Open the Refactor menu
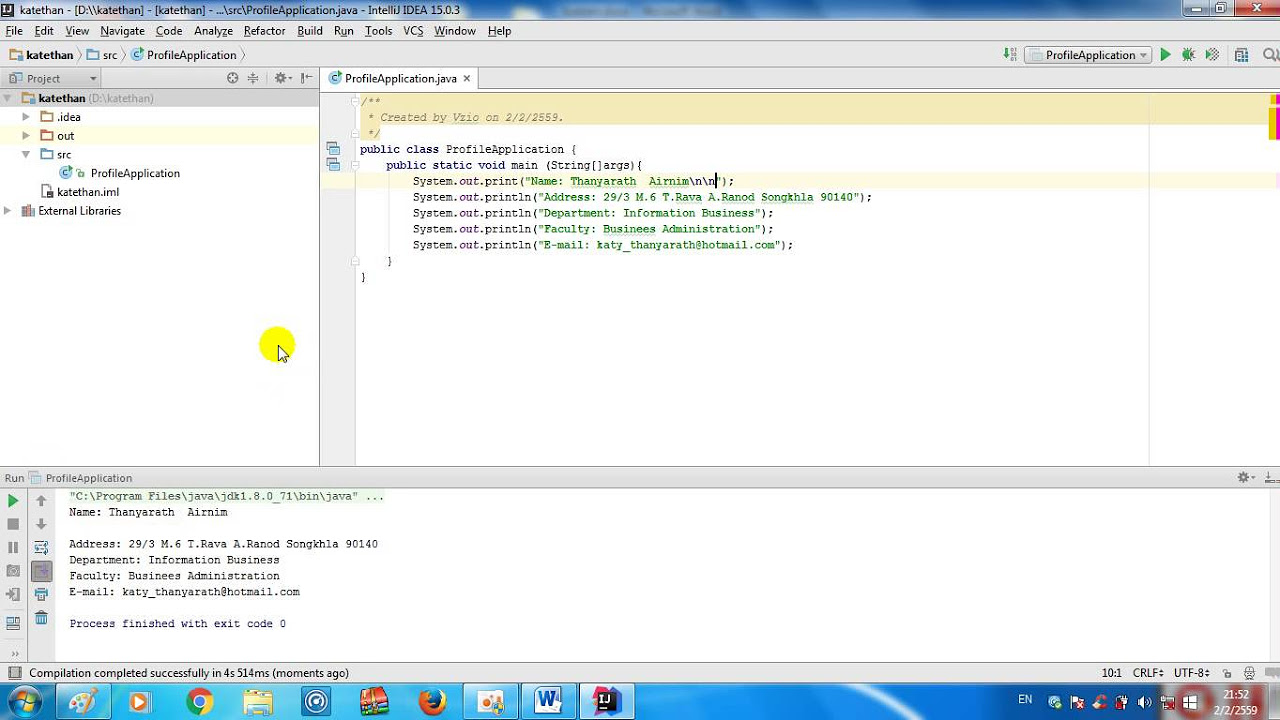 coord(264,31)
